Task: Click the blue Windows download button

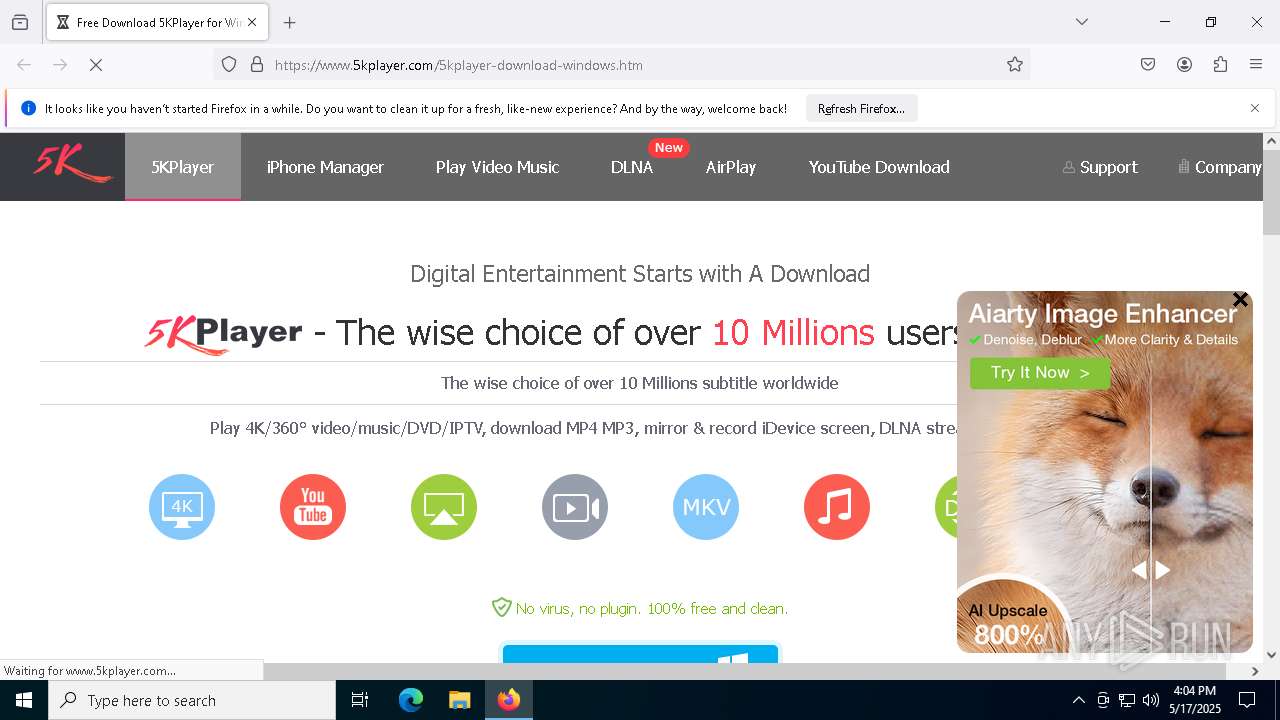Action: (x=640, y=654)
